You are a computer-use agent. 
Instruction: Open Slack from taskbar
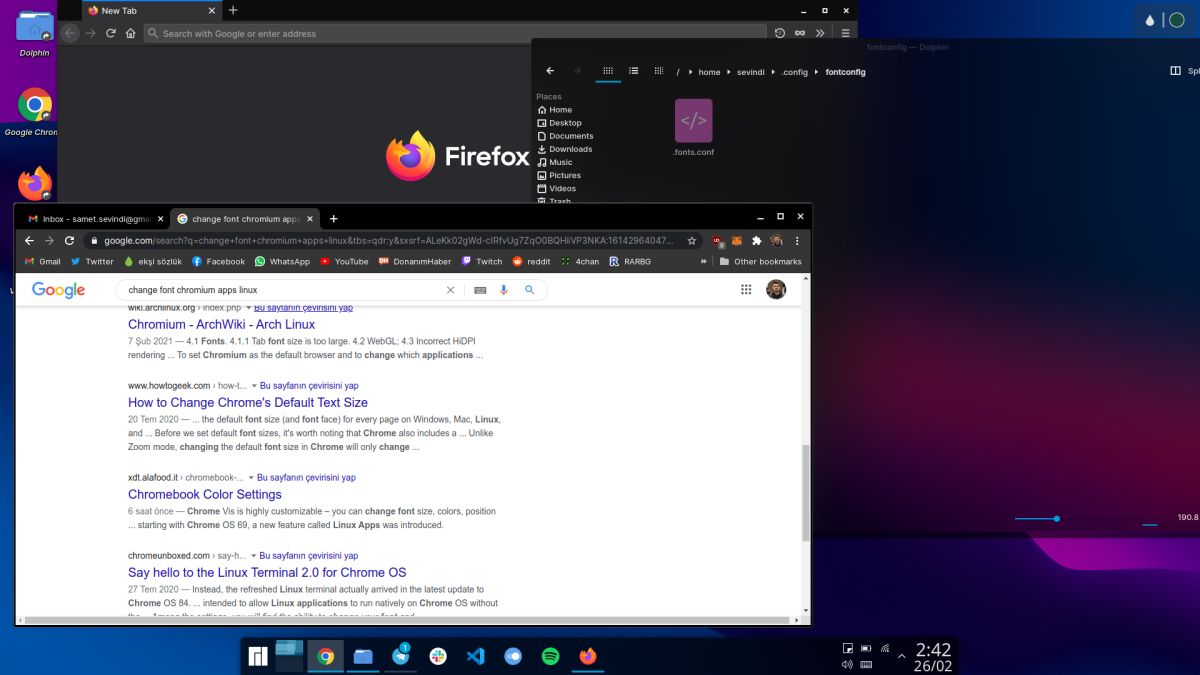[438, 656]
